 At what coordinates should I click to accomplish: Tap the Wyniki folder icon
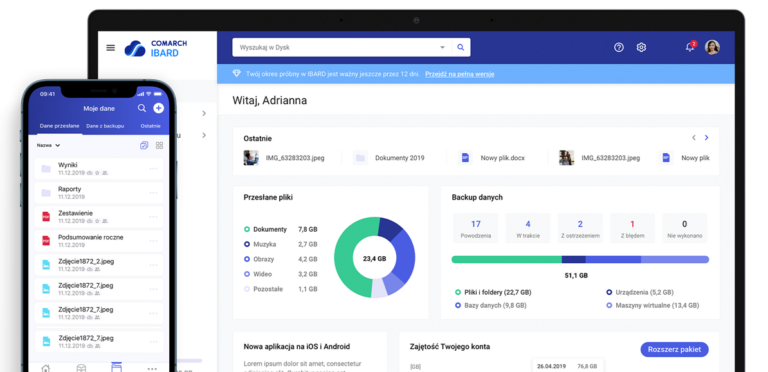coord(46,169)
